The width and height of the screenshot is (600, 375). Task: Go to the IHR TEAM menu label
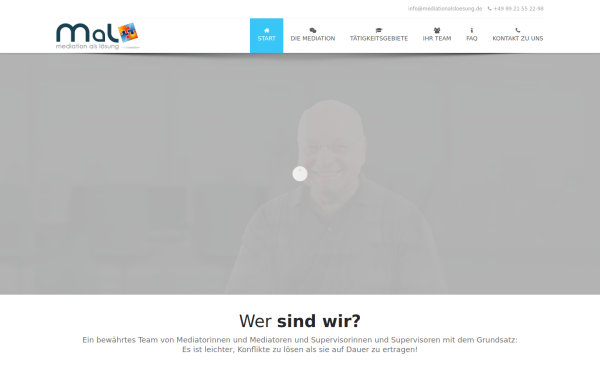pos(437,38)
